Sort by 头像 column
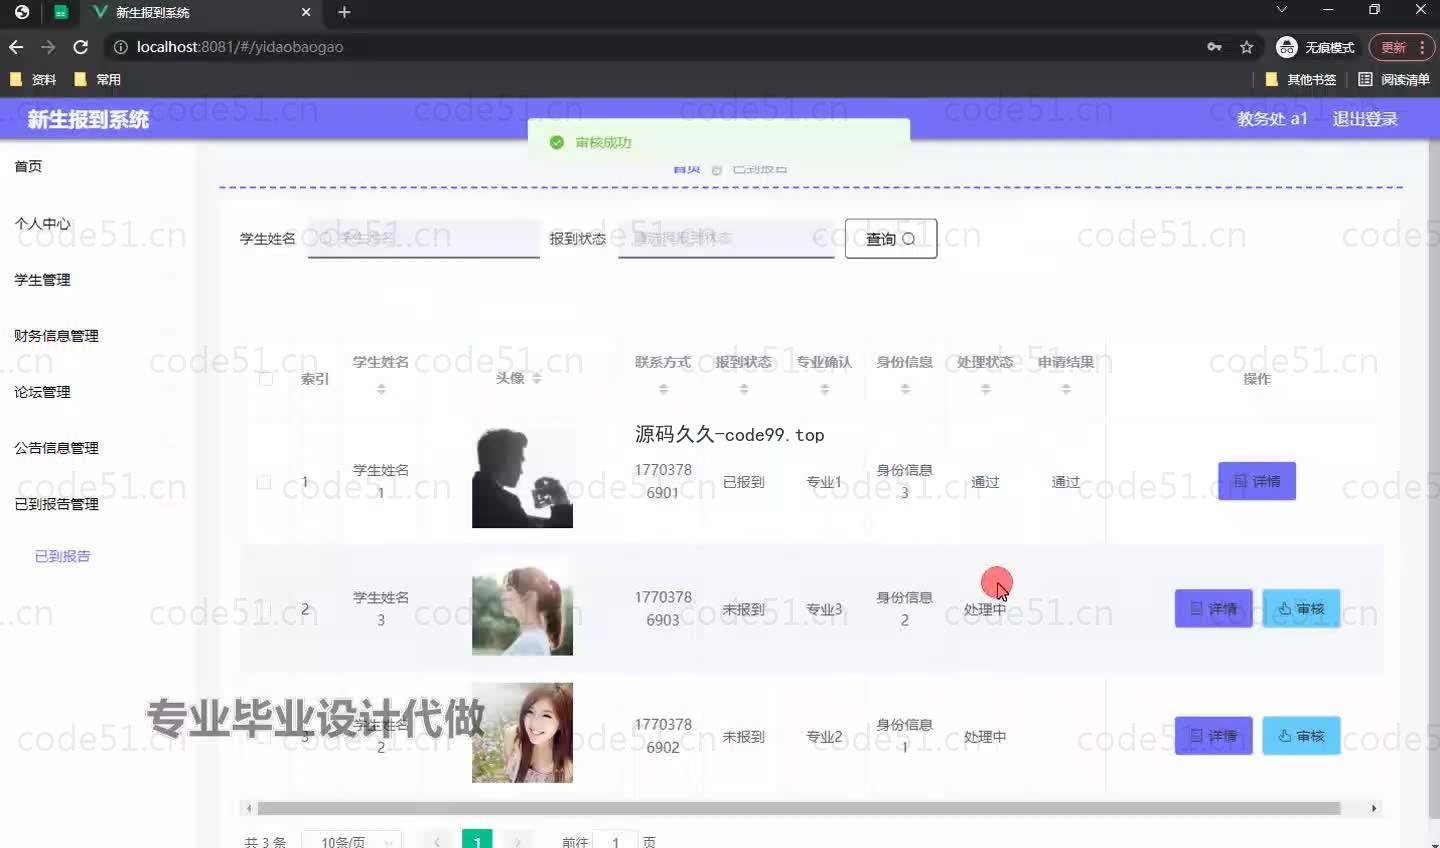 pyautogui.click(x=537, y=378)
